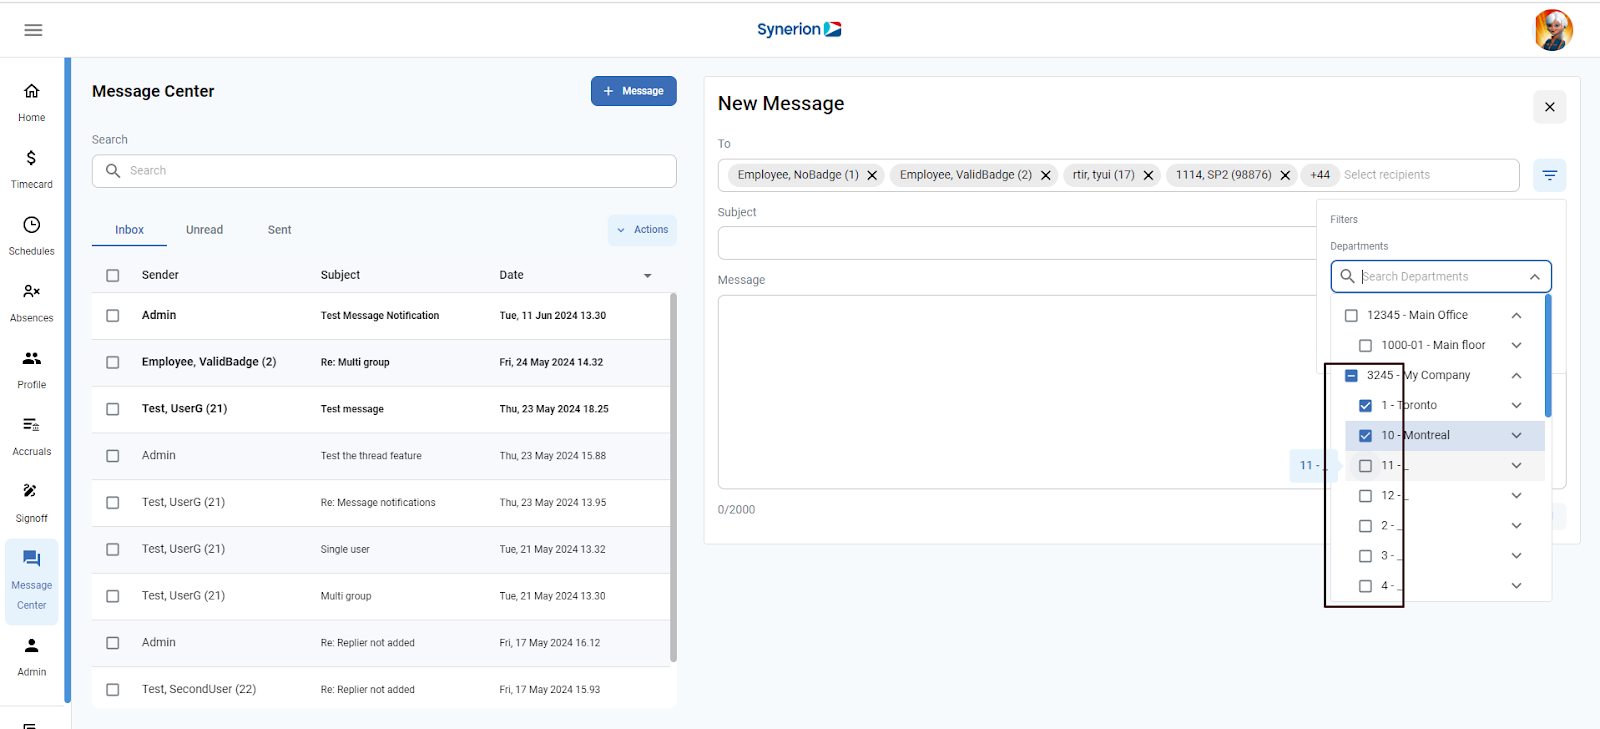
Task: Expand the 10 - Montreal node
Action: click(x=1516, y=435)
